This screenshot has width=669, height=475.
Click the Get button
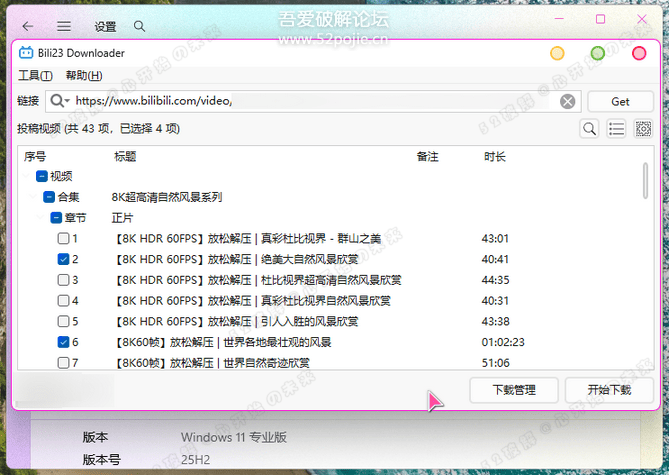tap(620, 101)
